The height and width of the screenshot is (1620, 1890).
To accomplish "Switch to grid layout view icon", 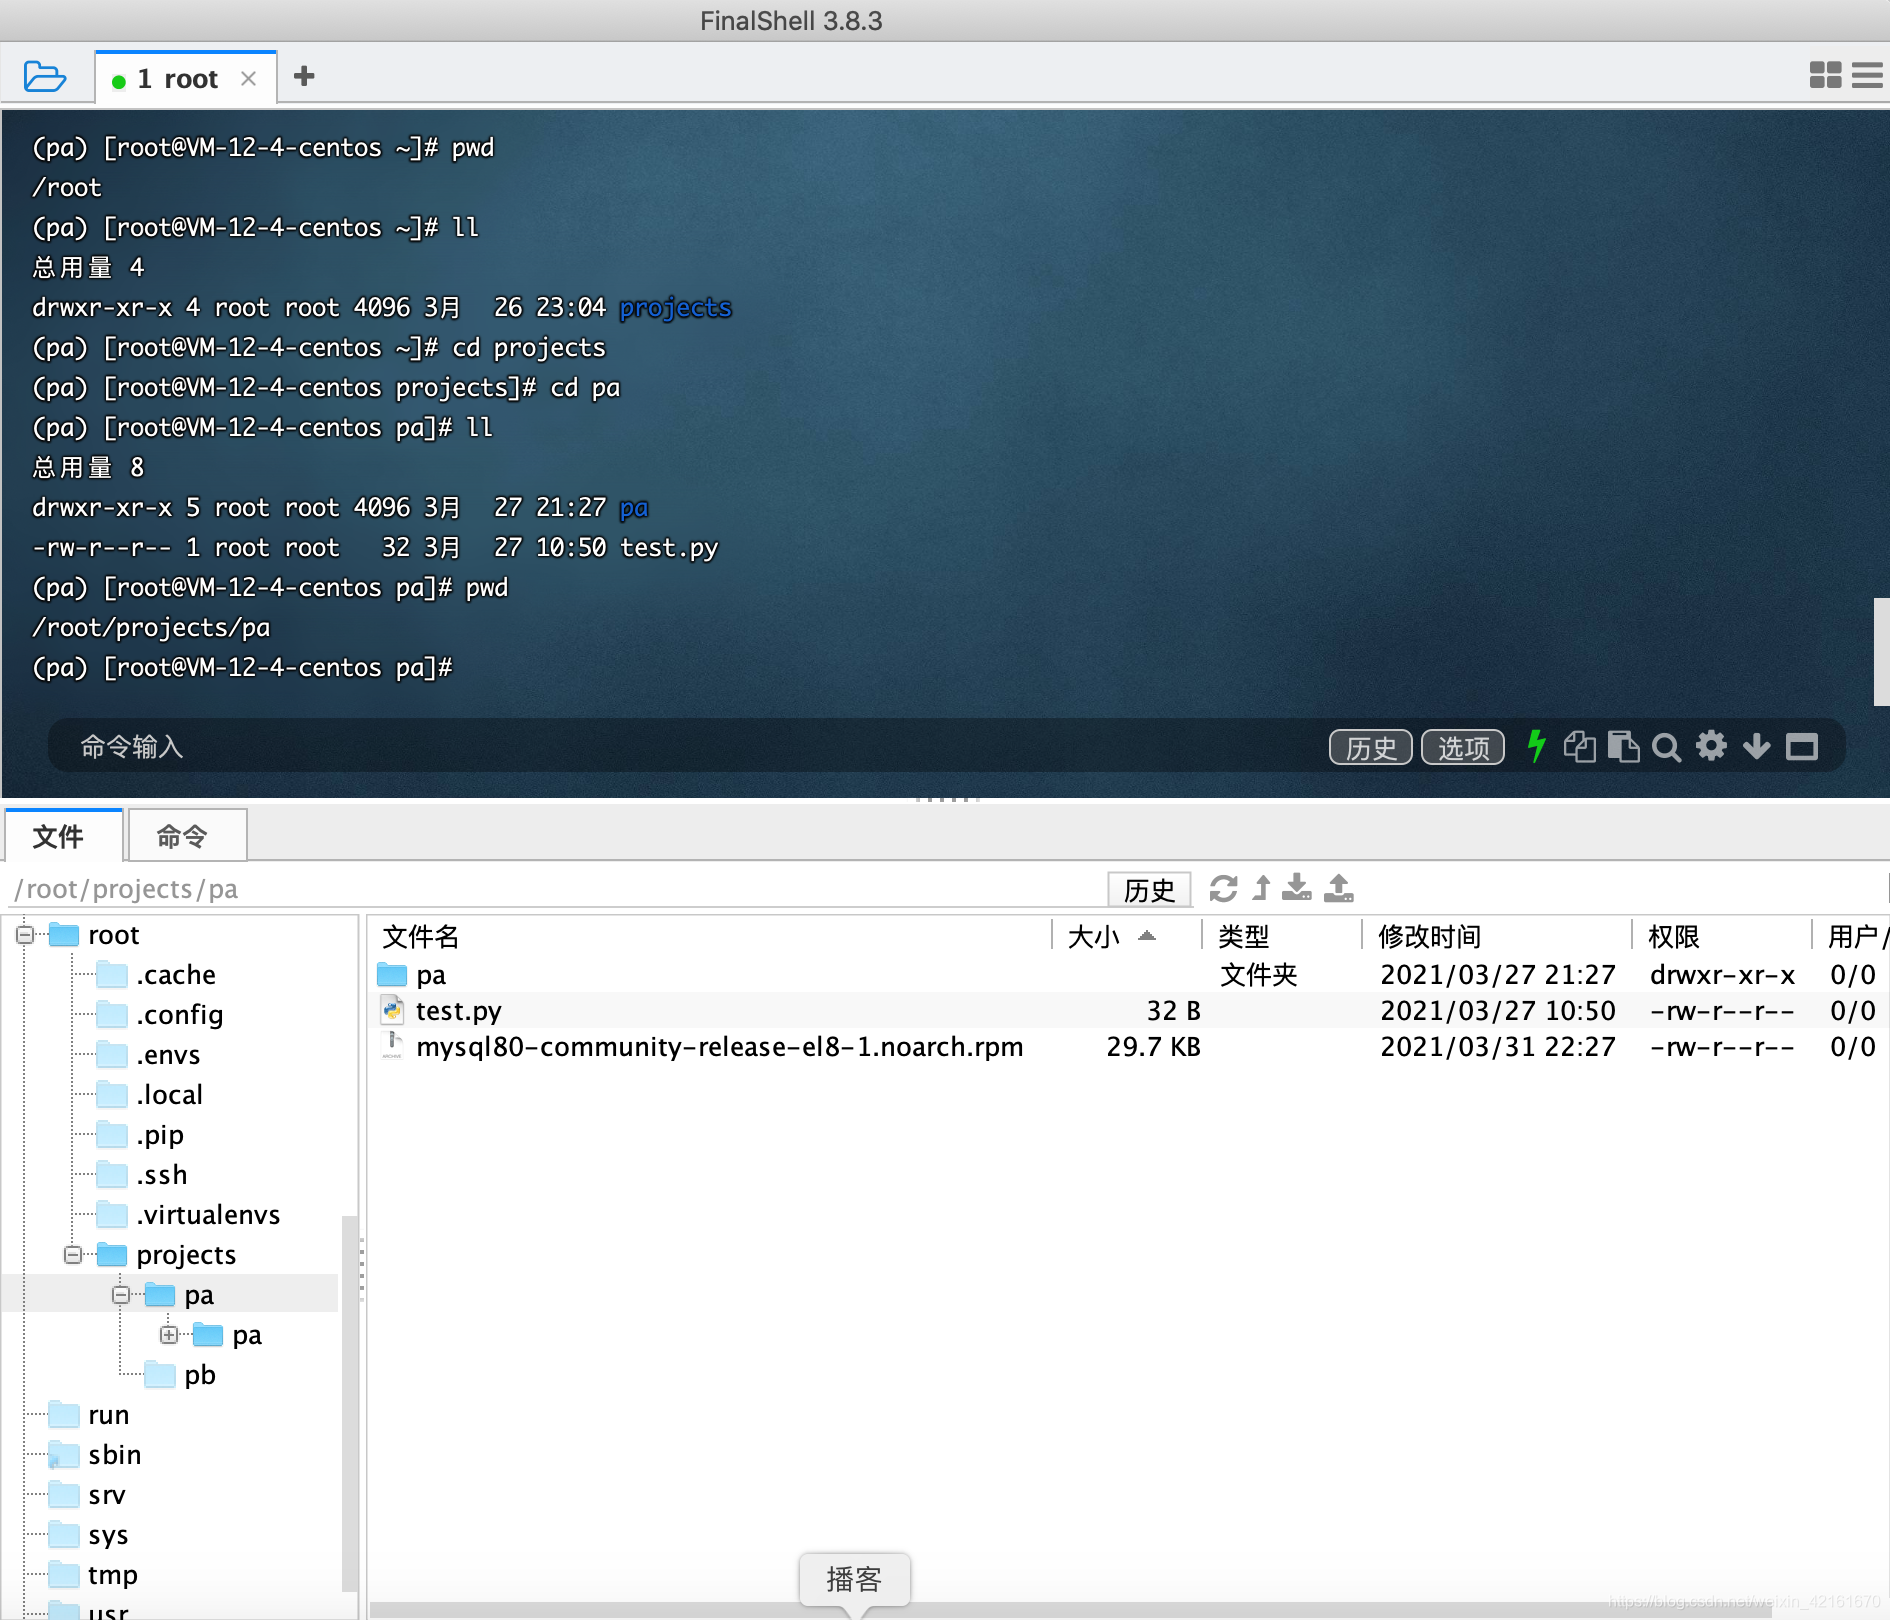I will (1825, 75).
